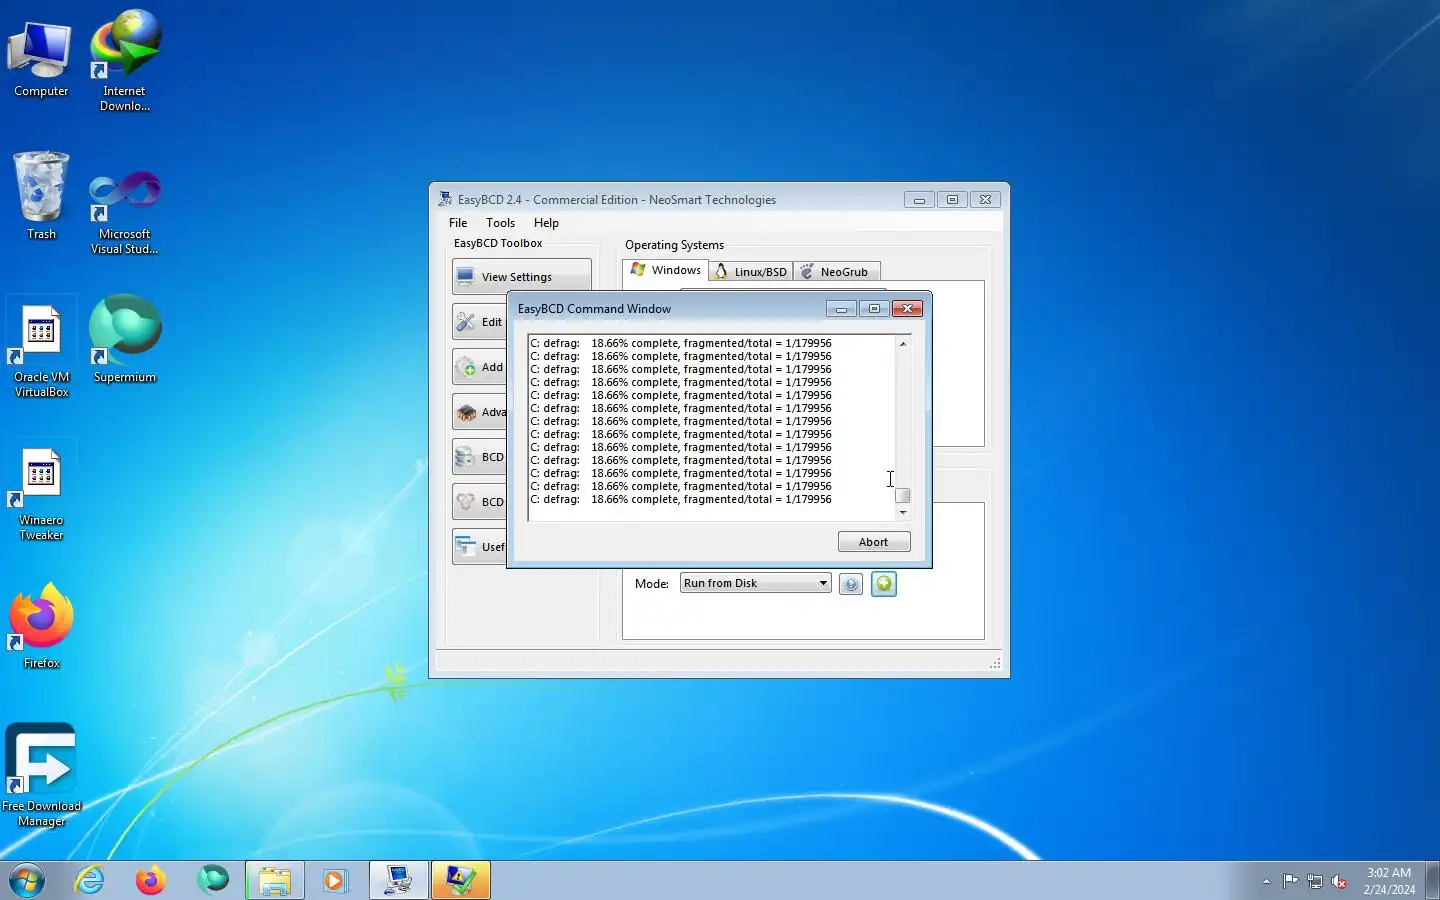Viewport: 1440px width, 900px height.
Task: Open the muted volume tray icon
Action: pos(1340,881)
